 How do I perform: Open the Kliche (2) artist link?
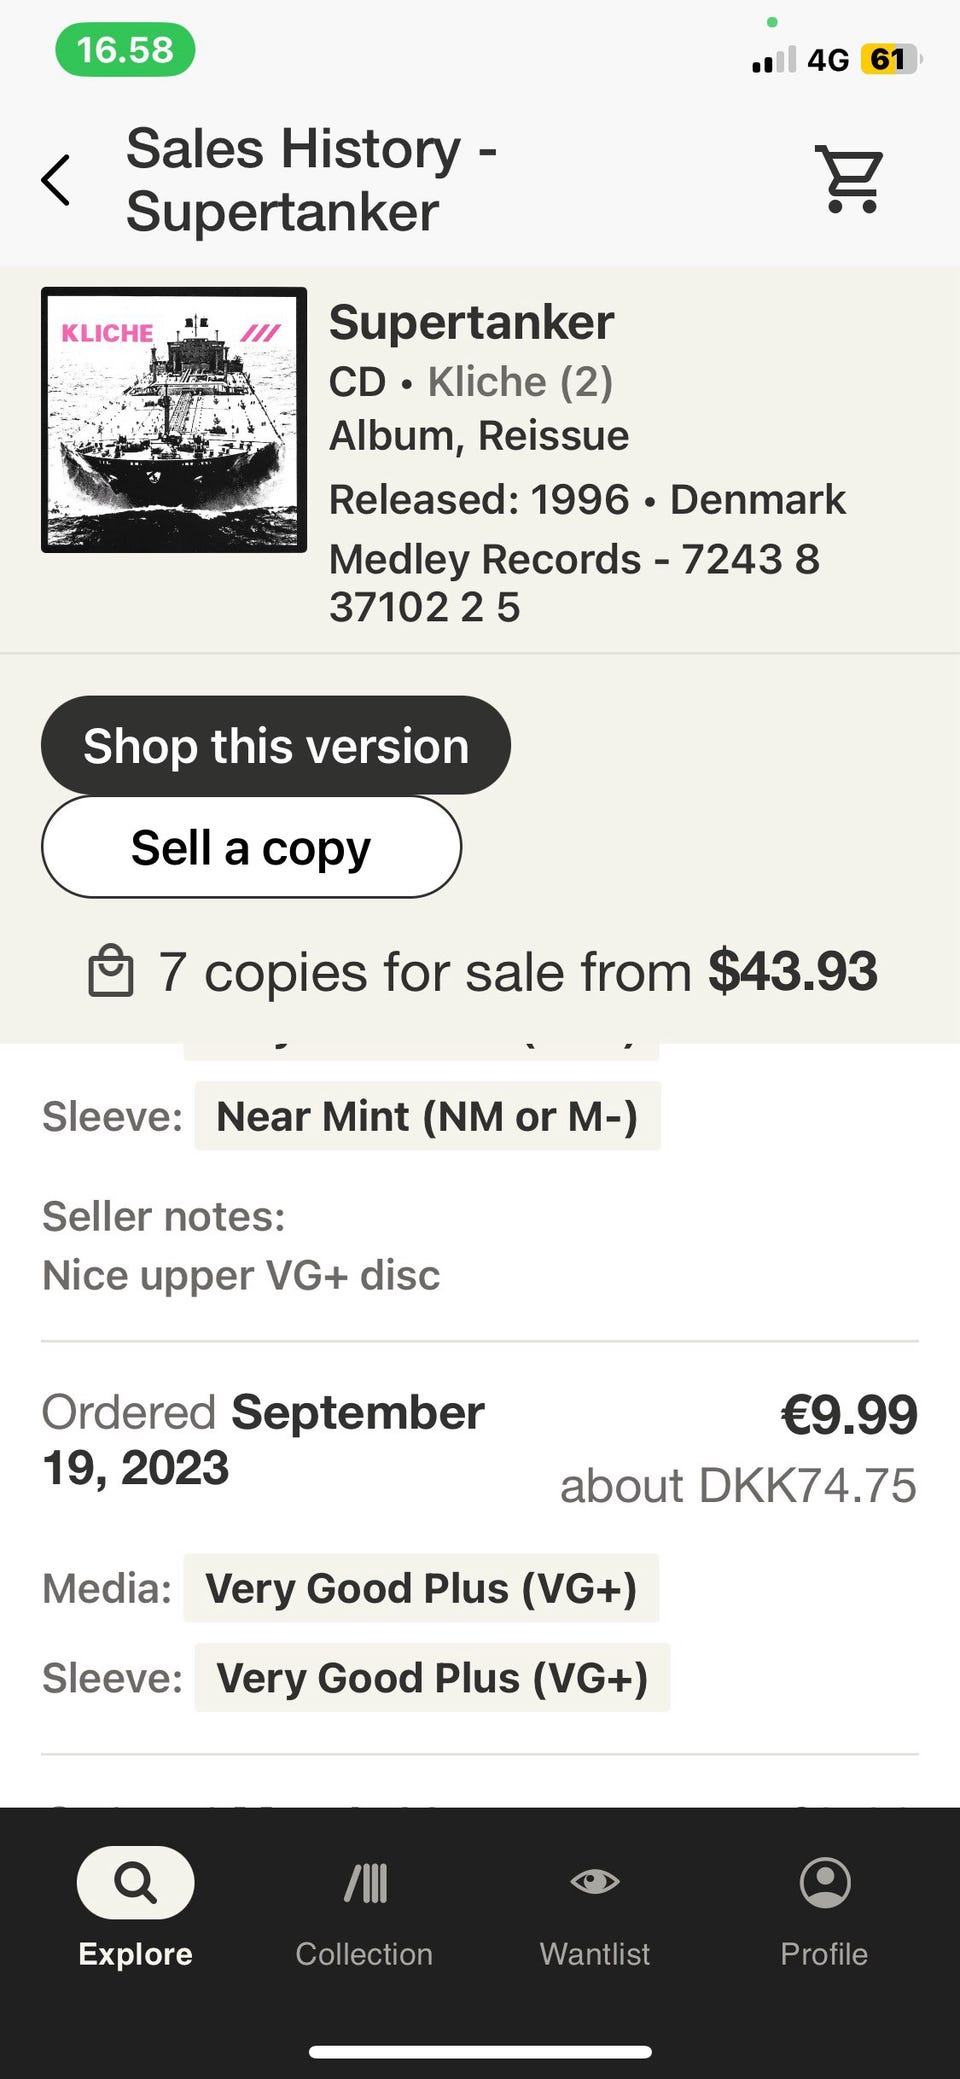(x=520, y=382)
